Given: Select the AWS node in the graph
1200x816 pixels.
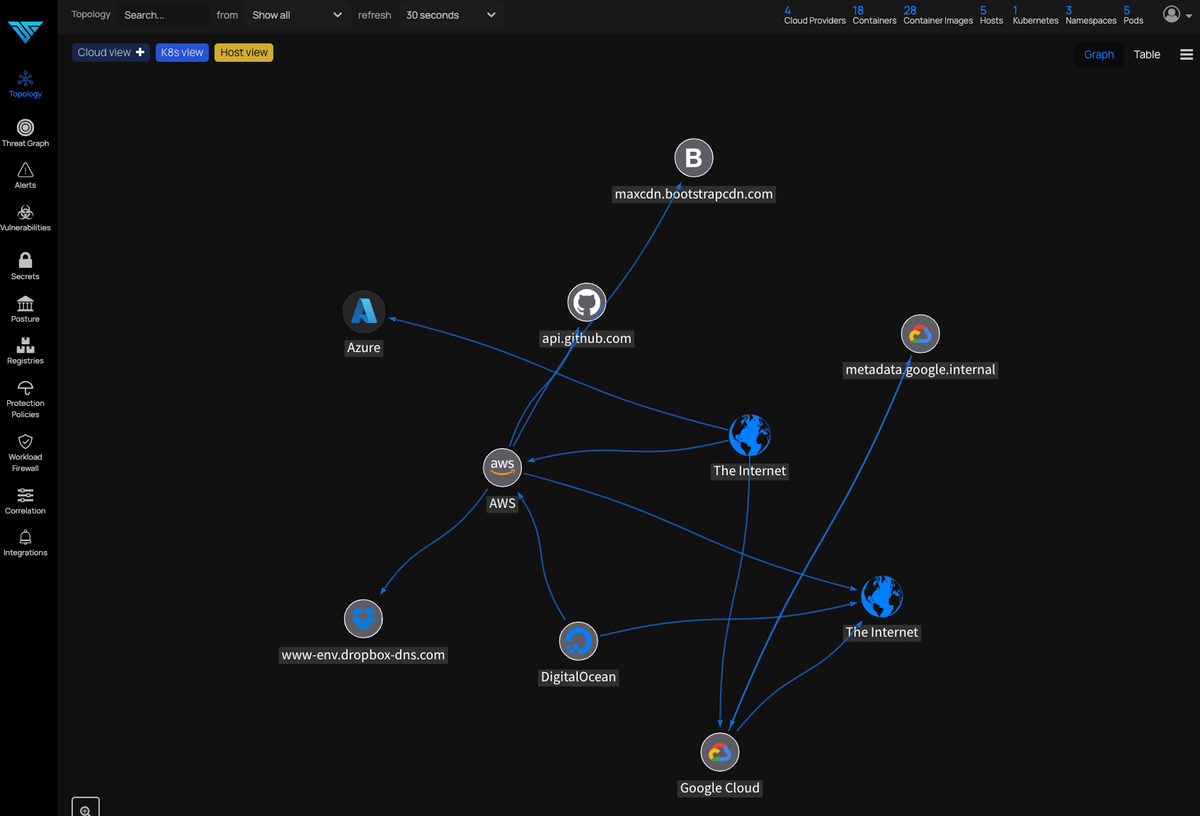Looking at the screenshot, I should 502,466.
